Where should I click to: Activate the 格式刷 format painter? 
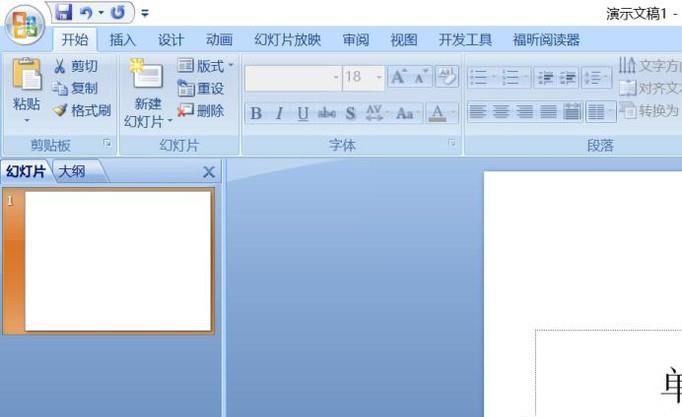click(x=82, y=110)
